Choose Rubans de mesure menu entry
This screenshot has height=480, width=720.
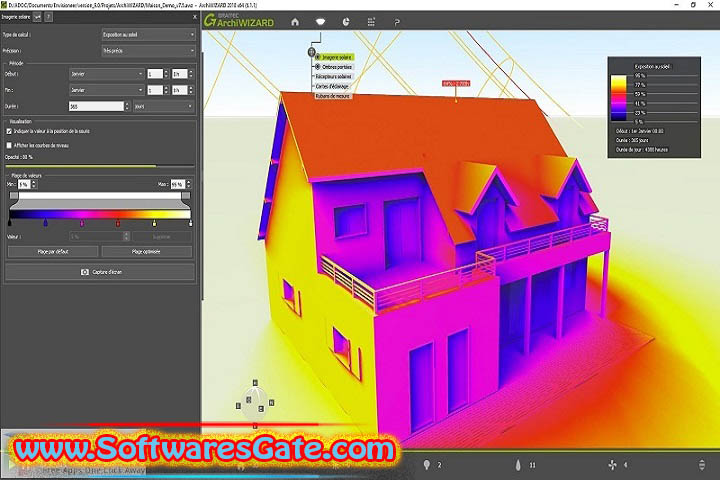[333, 96]
